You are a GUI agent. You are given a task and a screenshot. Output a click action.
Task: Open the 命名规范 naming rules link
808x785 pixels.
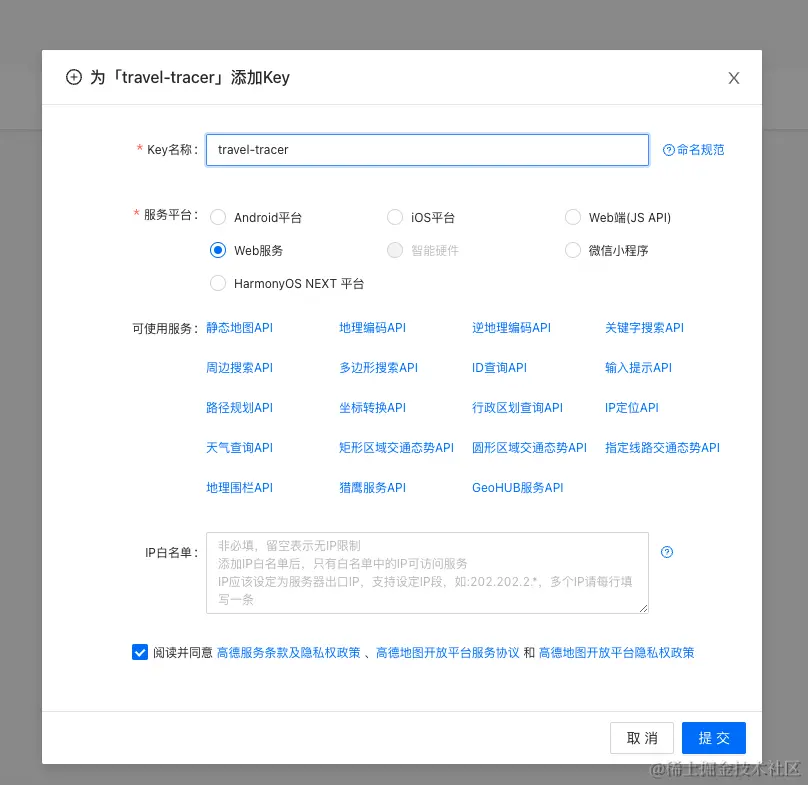click(694, 150)
